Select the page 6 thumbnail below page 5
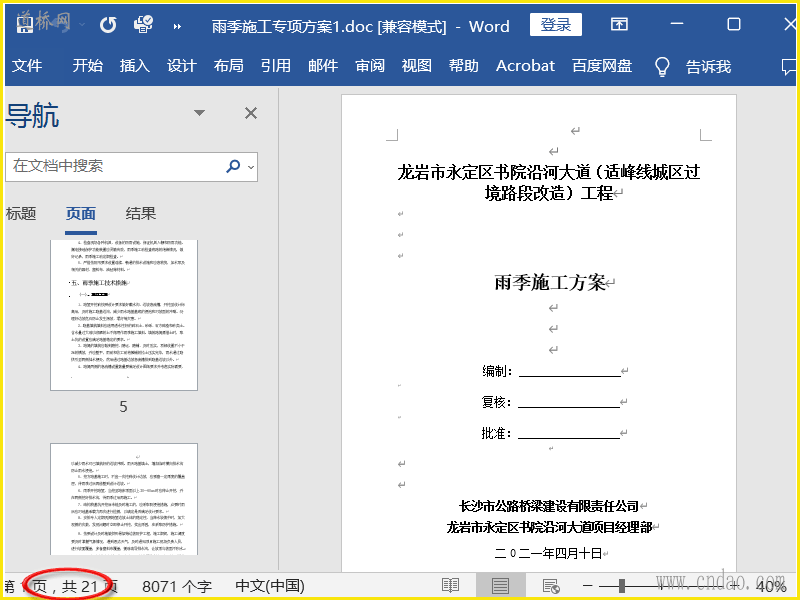Image resolution: width=800 pixels, height=600 pixels. pyautogui.click(x=124, y=499)
